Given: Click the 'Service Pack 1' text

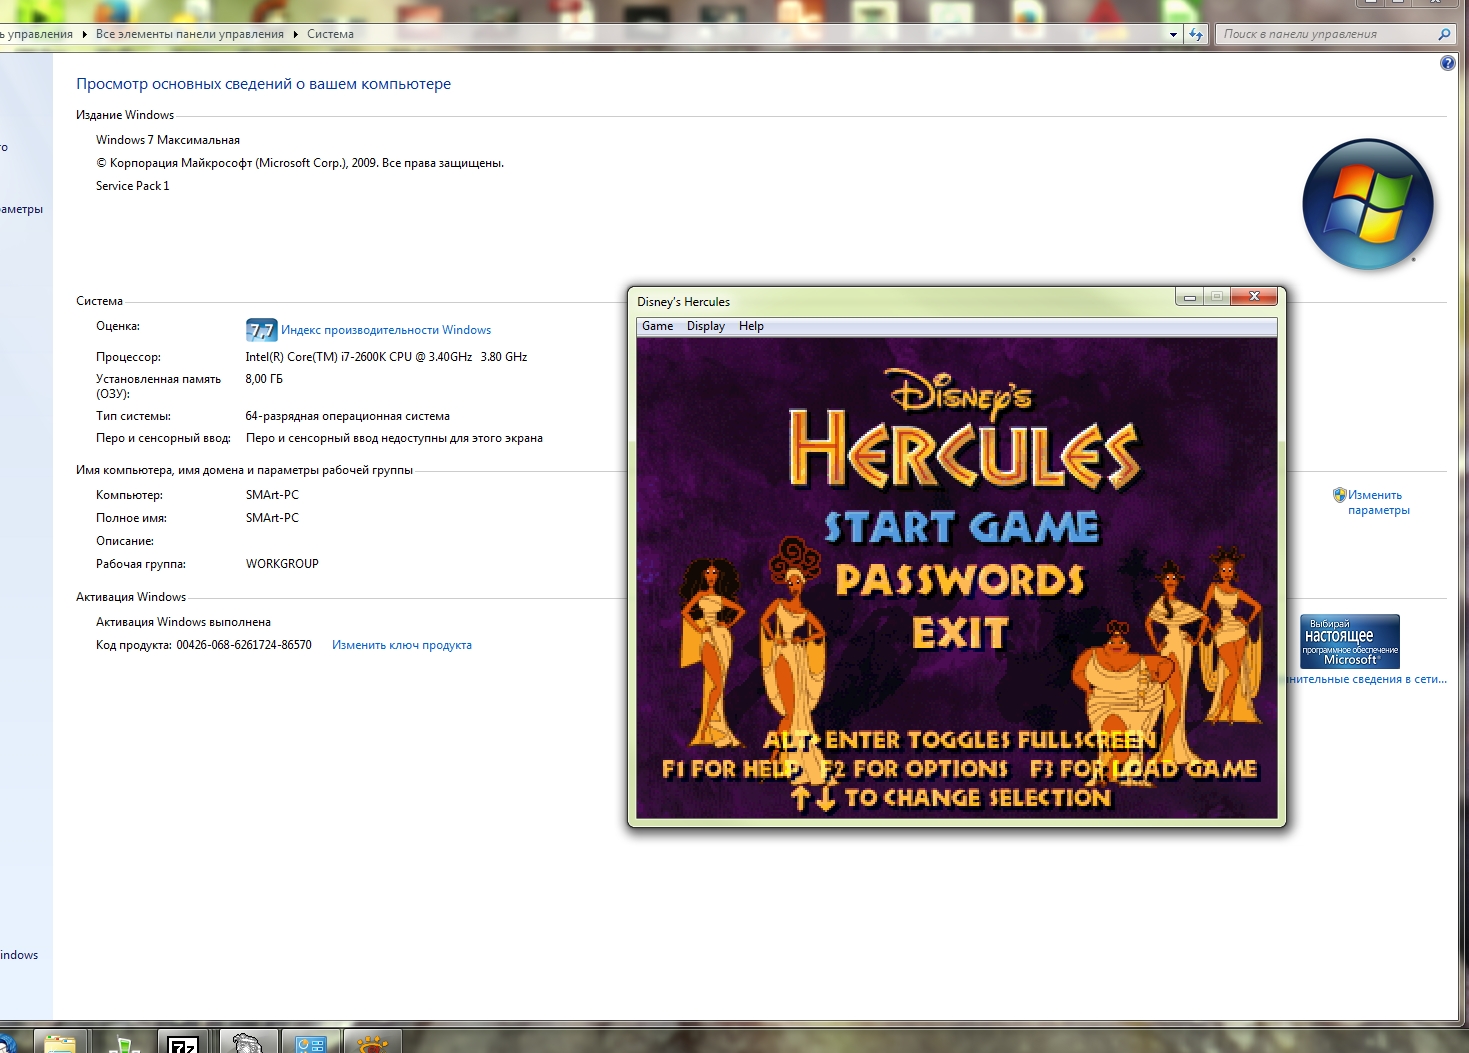Looking at the screenshot, I should point(133,186).
